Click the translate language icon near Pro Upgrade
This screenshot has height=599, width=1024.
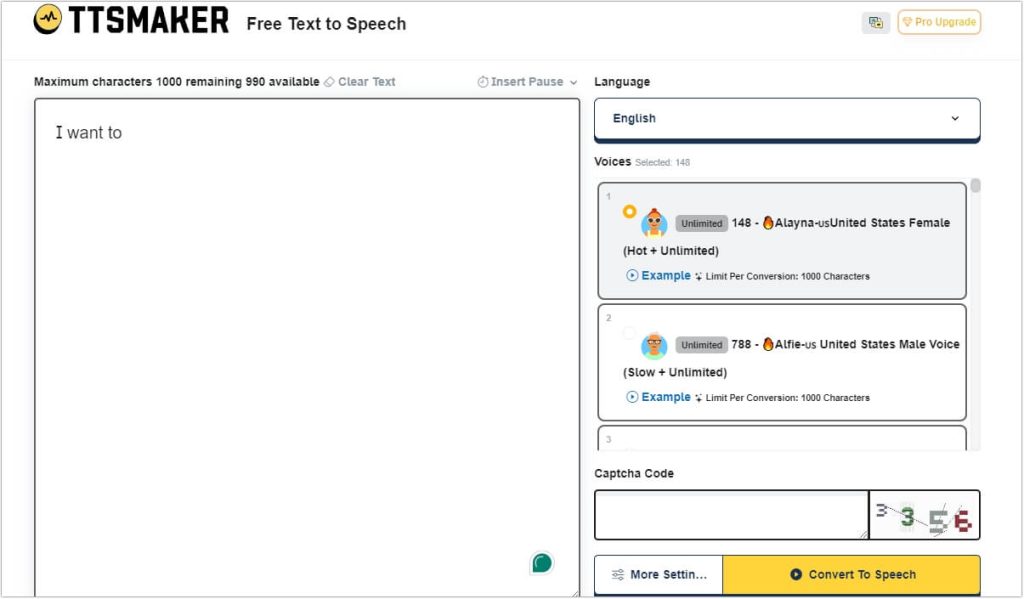(875, 23)
